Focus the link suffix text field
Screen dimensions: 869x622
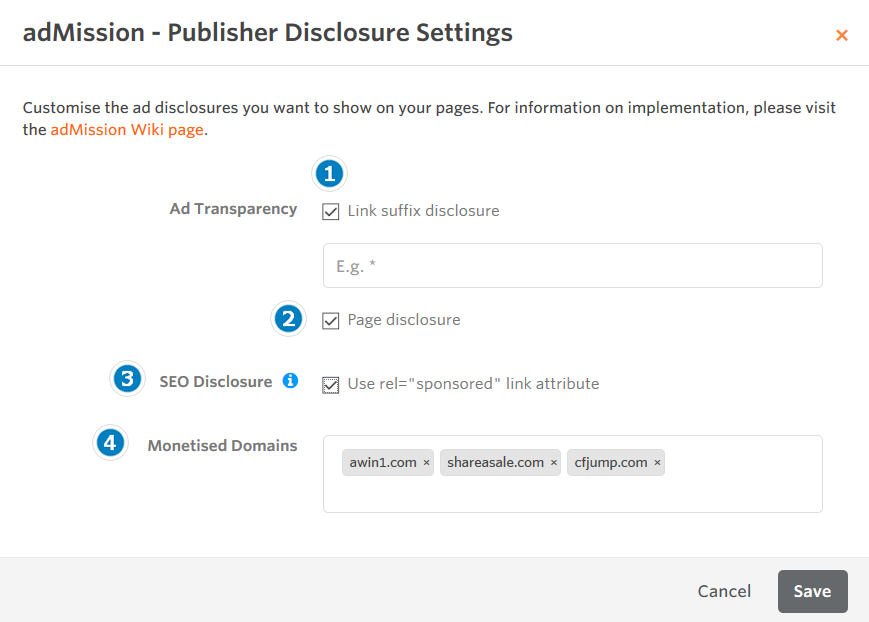(x=572, y=266)
